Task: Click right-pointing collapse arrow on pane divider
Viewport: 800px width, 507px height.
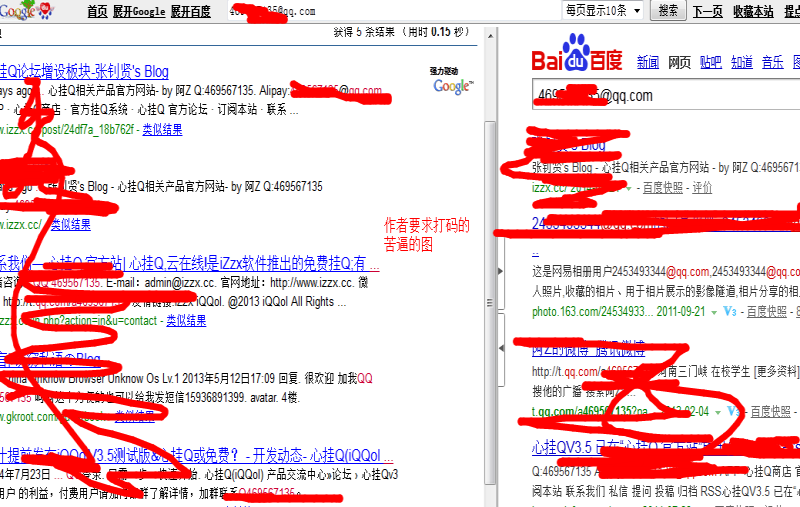Action: [501, 271]
